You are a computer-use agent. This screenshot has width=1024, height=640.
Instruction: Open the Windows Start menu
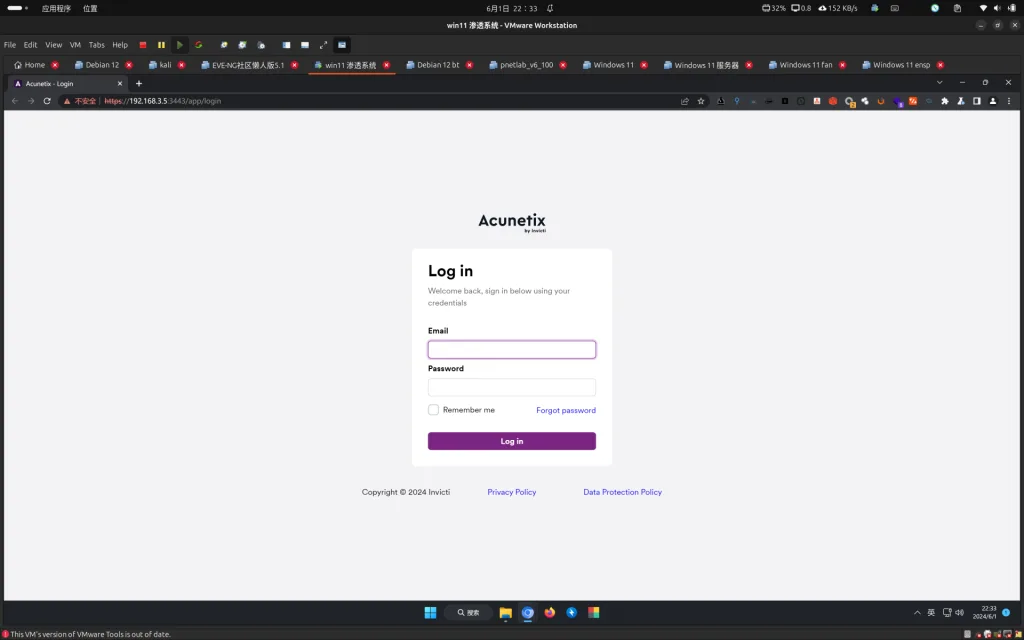[x=430, y=613]
